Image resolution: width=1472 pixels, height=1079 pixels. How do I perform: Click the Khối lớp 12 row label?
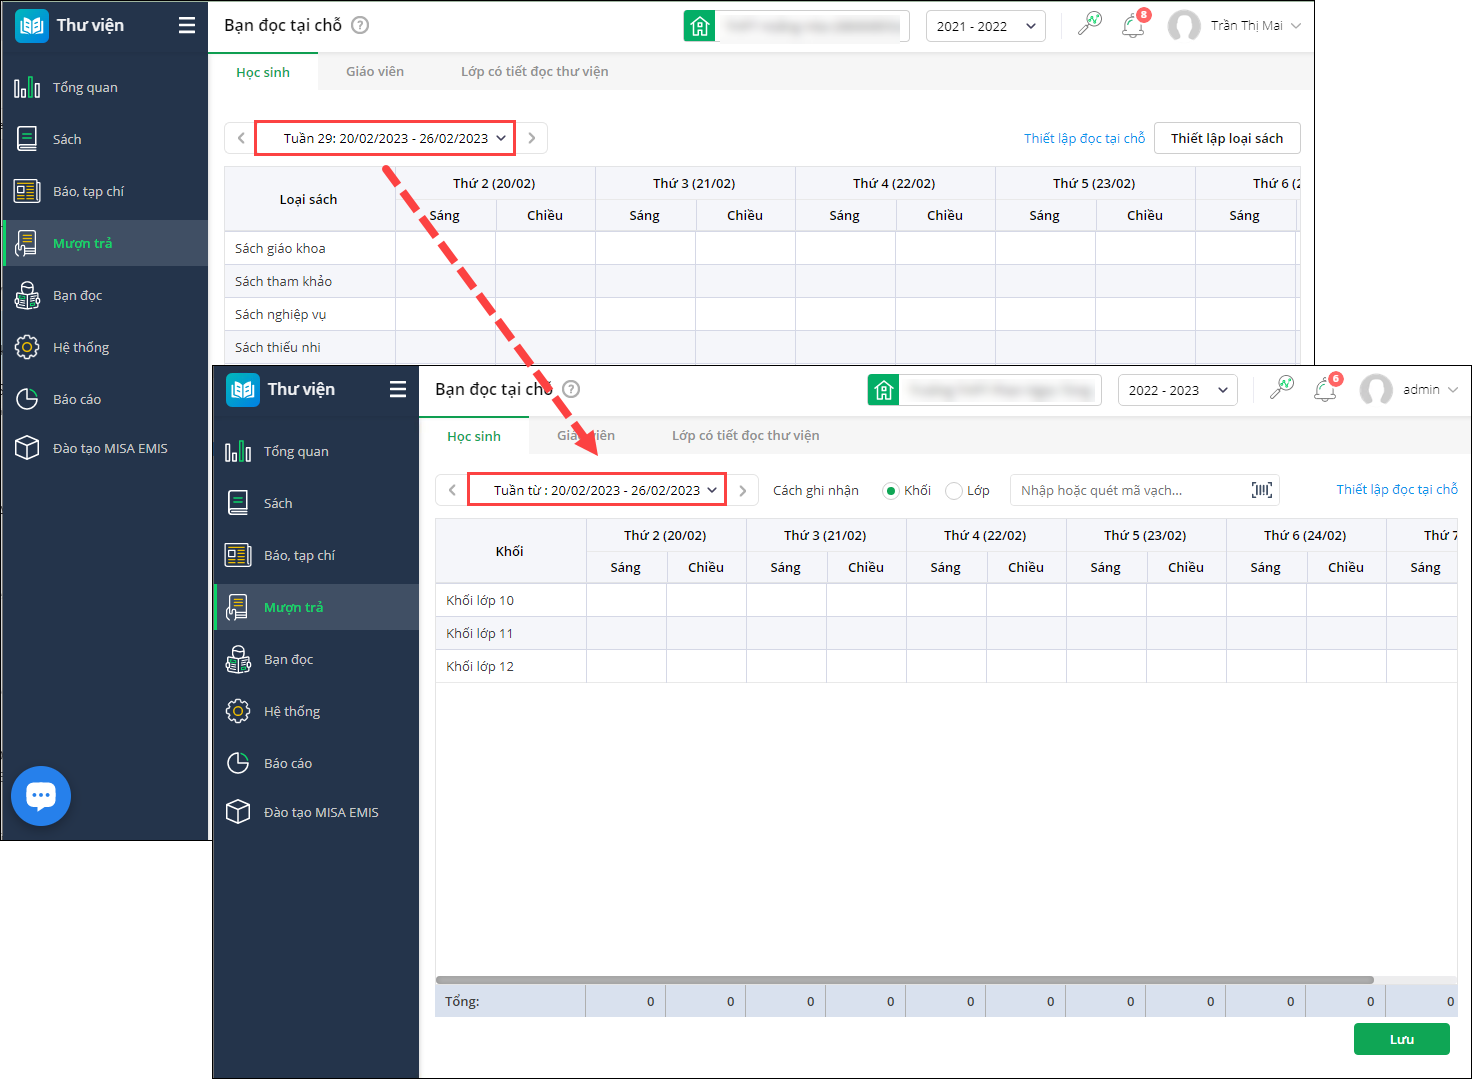tap(480, 666)
